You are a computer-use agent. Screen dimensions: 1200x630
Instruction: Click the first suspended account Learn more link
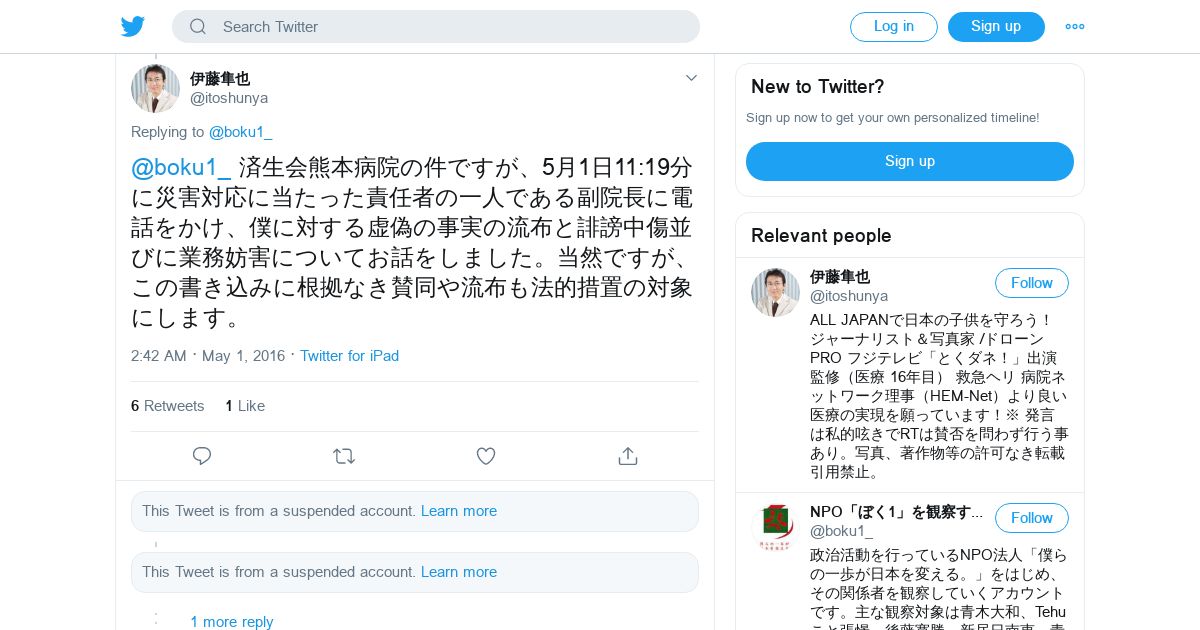coord(459,511)
